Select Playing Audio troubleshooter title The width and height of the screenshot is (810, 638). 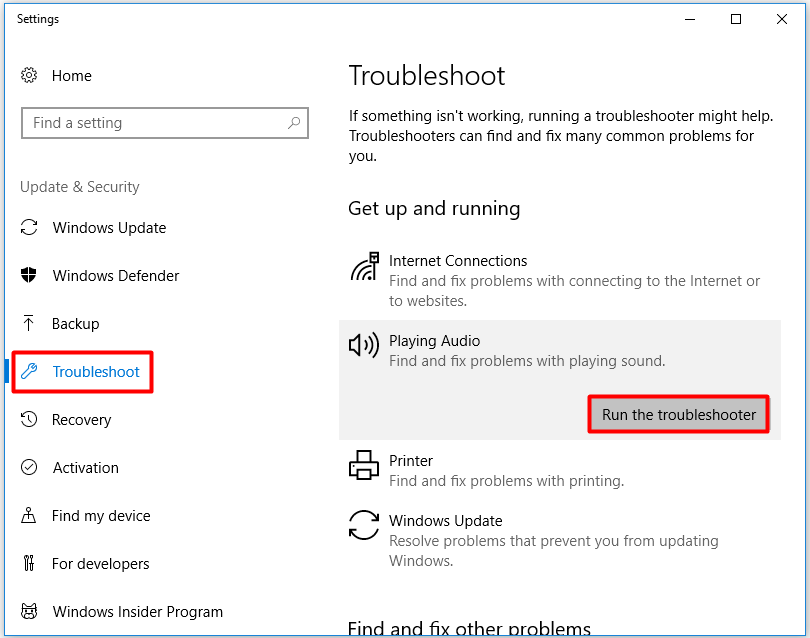pyautogui.click(x=434, y=341)
